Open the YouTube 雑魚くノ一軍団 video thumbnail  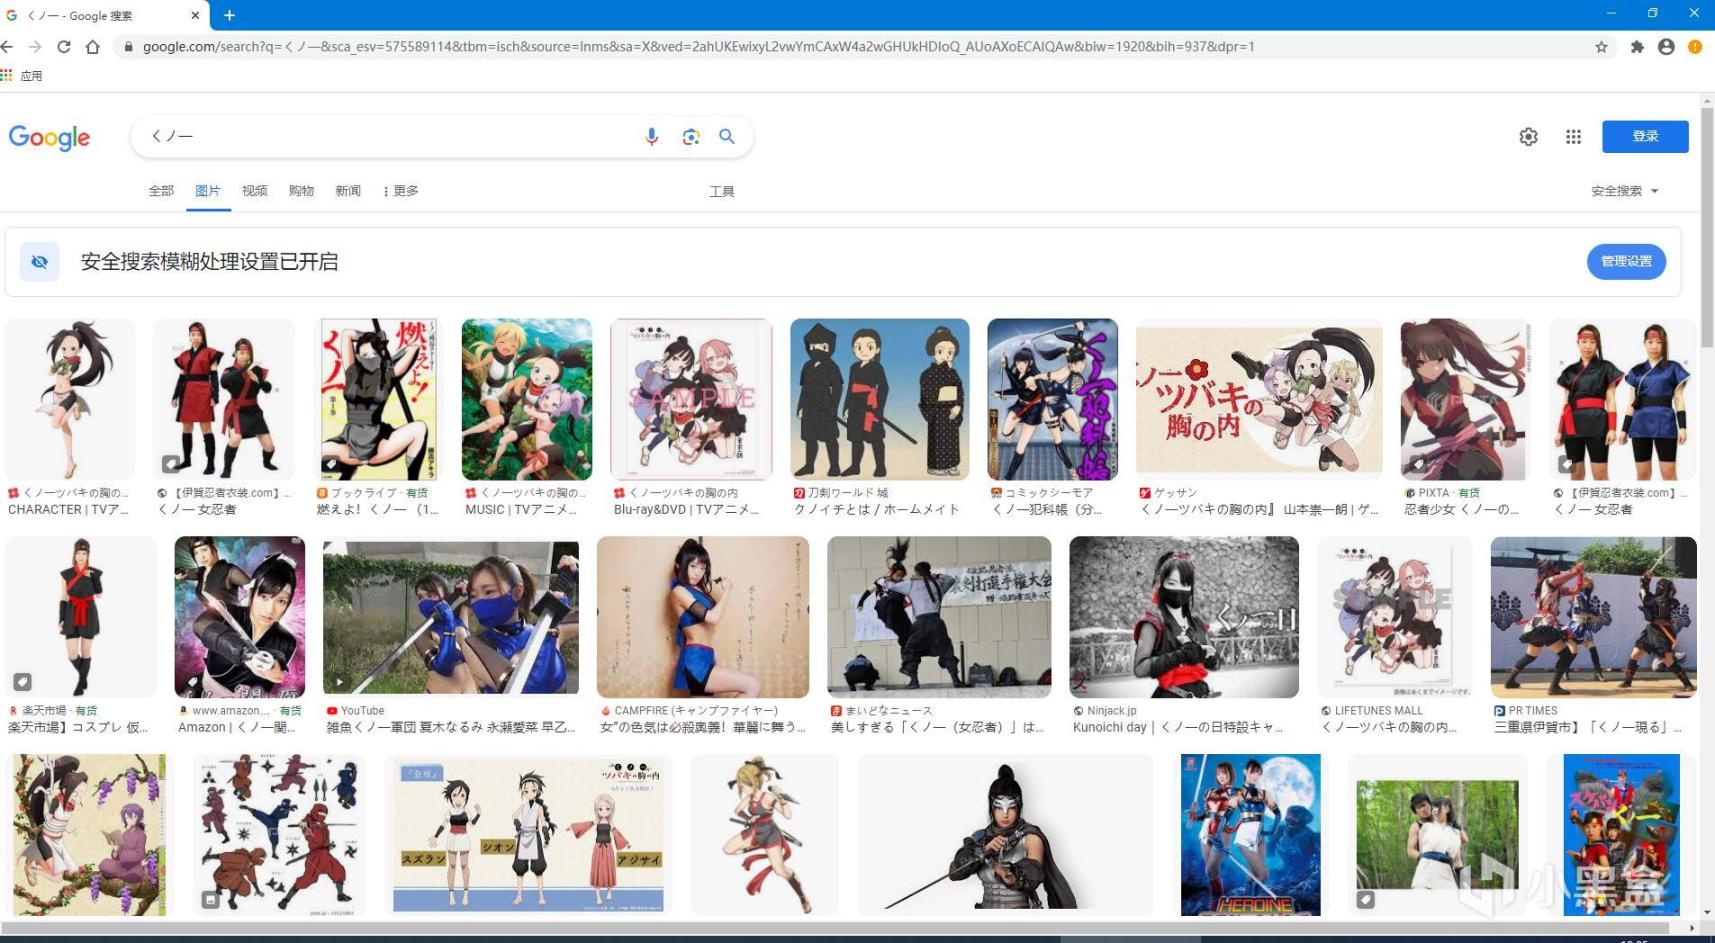[451, 617]
